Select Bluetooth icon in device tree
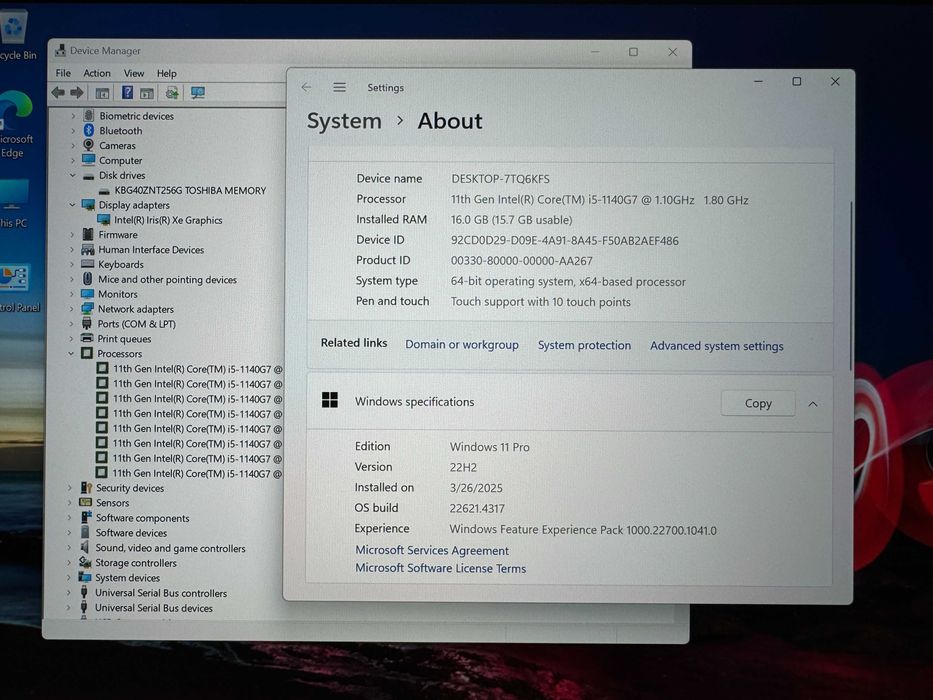The image size is (933, 700). pyautogui.click(x=89, y=130)
